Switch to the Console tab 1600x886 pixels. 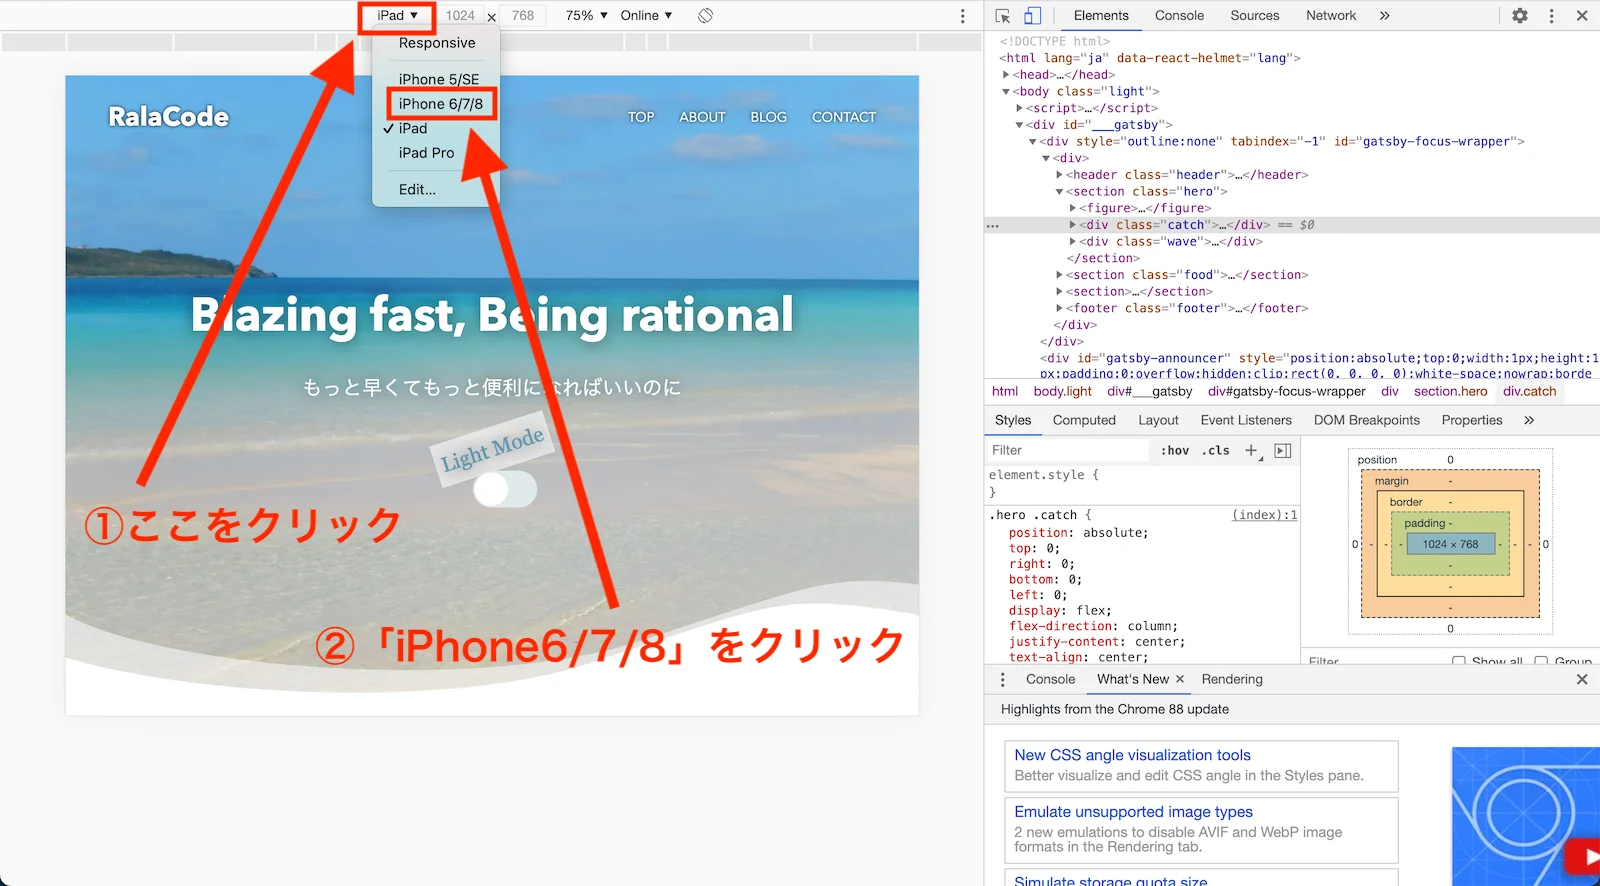point(1179,16)
